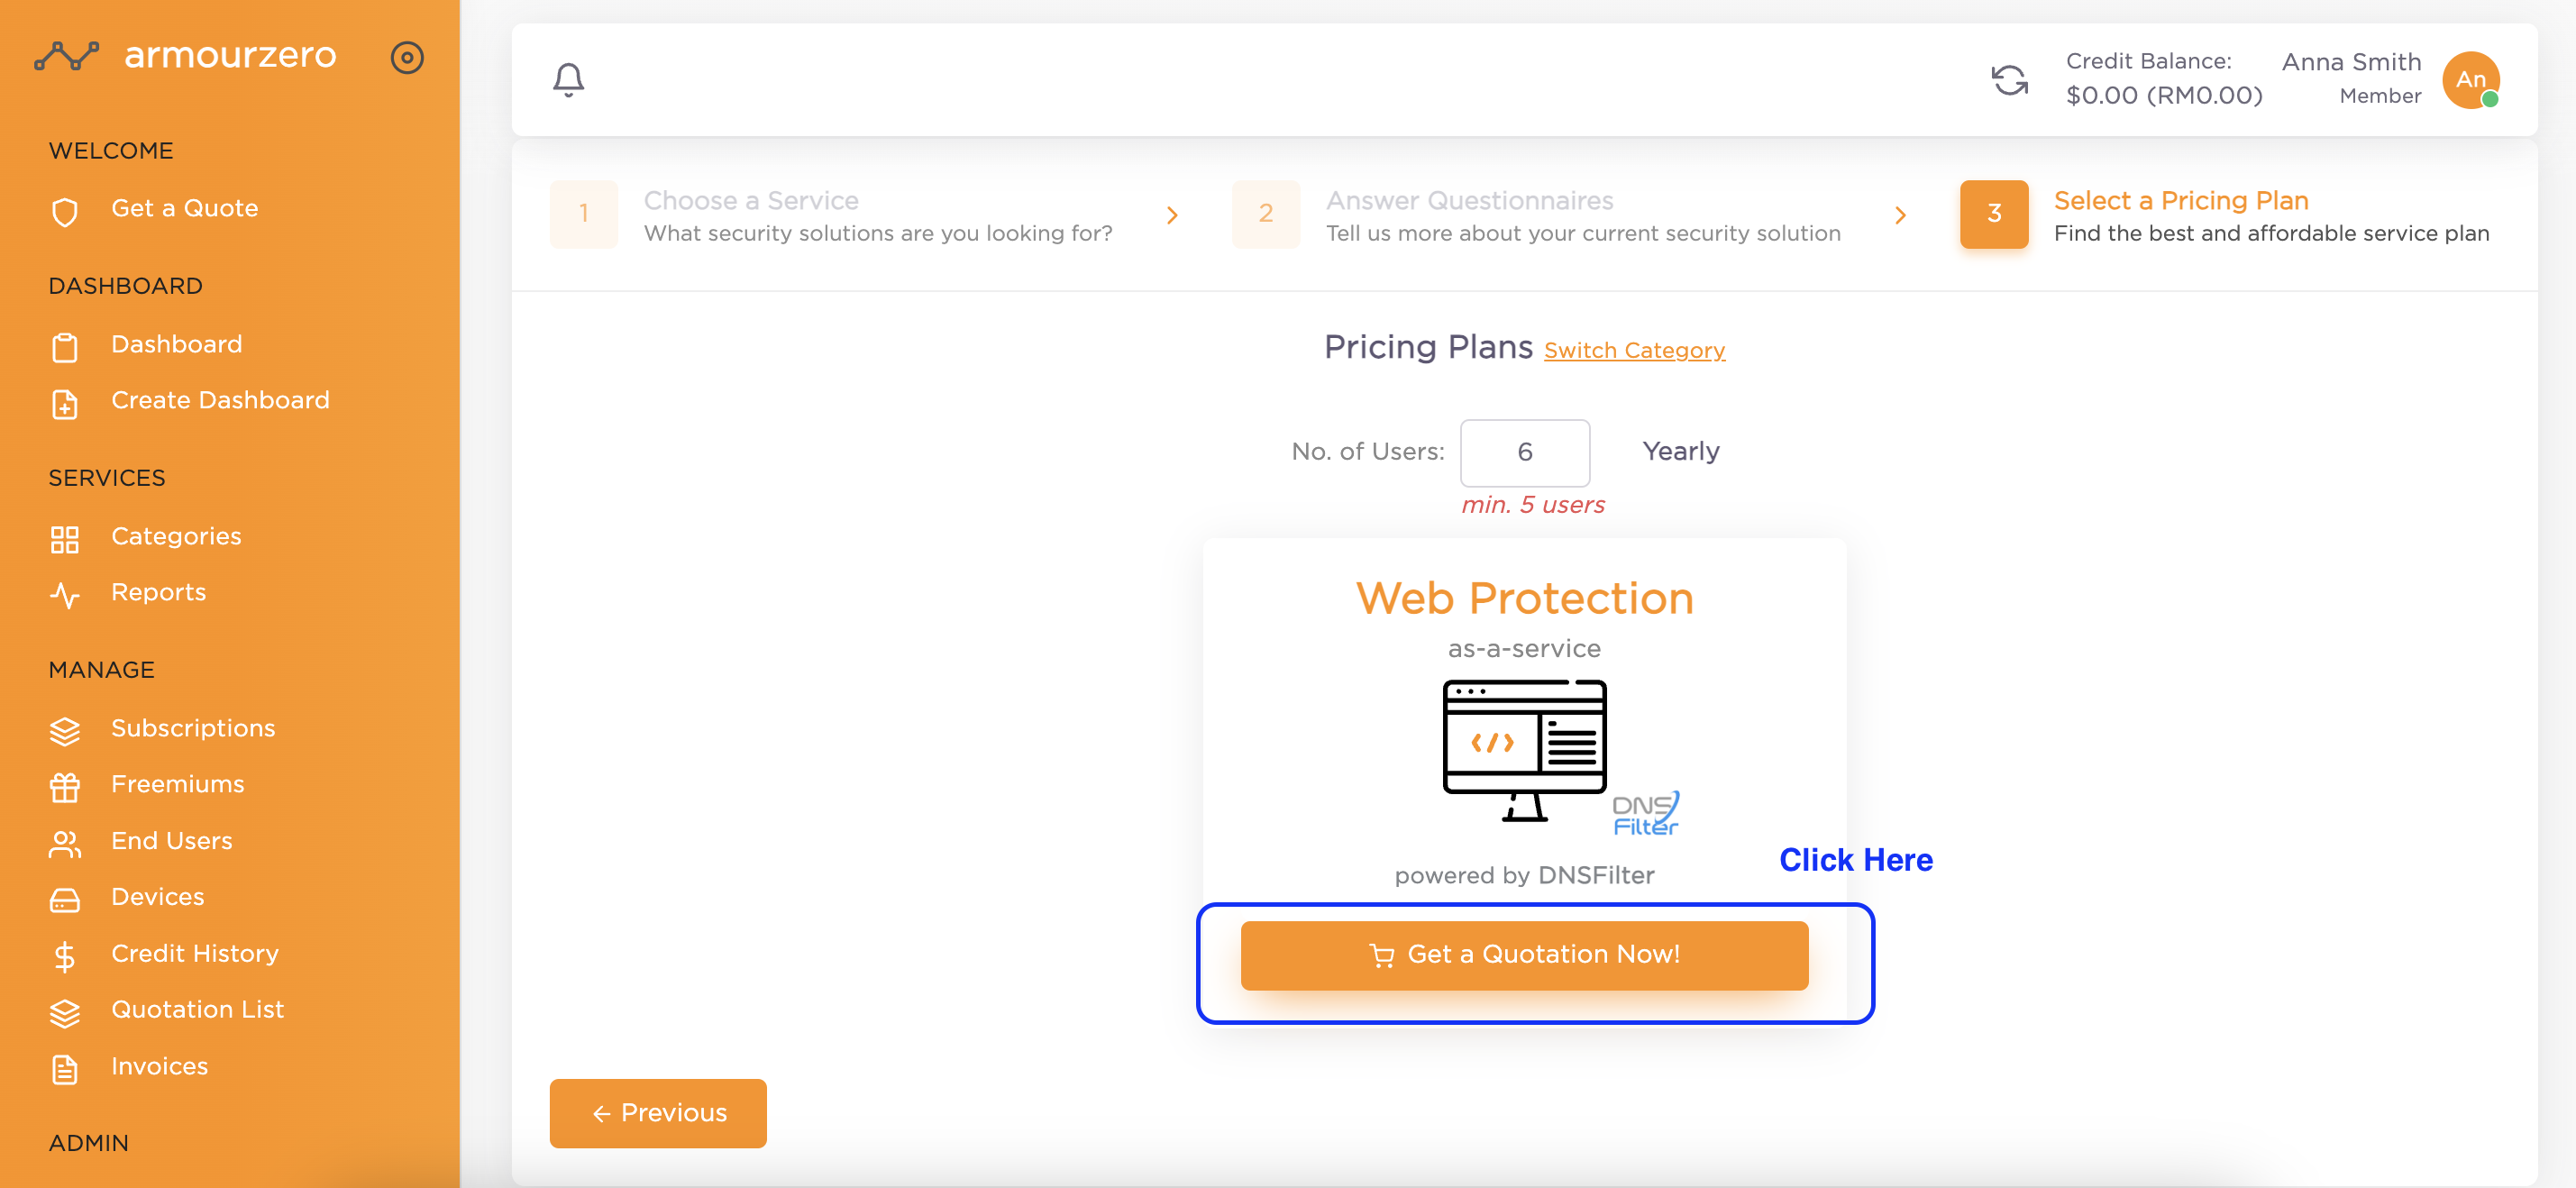Refresh credit balance with sync icon

tap(2009, 80)
